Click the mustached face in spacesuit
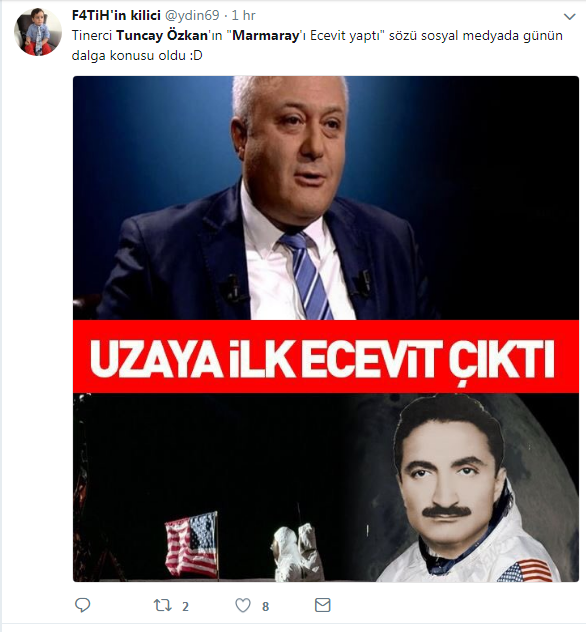This screenshot has height=632, width=586. coord(448,470)
